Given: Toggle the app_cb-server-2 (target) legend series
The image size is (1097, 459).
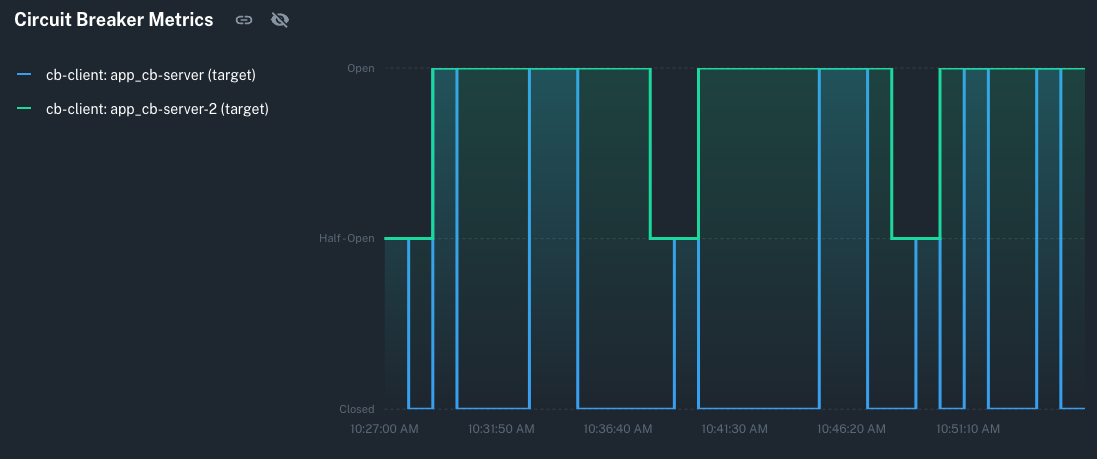Looking at the screenshot, I should (x=157, y=108).
